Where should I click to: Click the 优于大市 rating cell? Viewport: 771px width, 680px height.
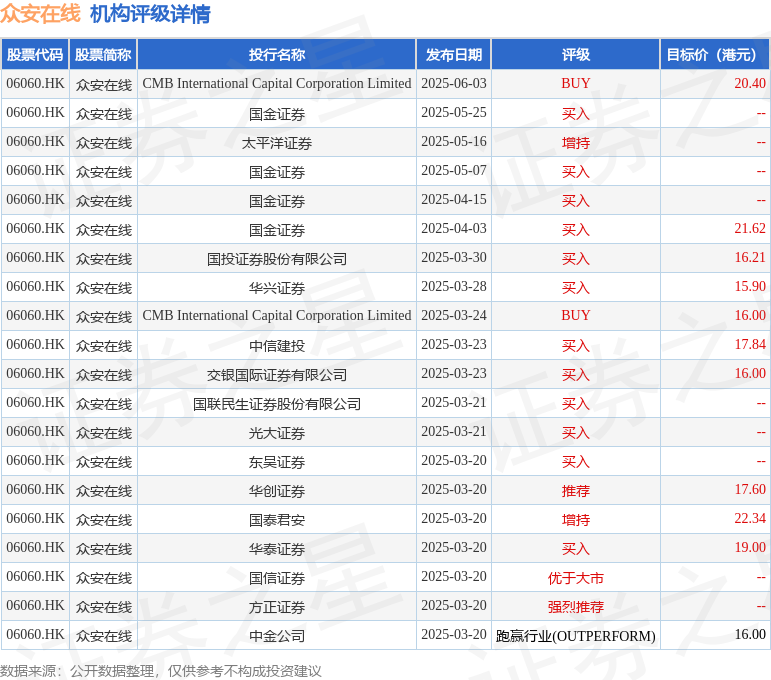575,578
